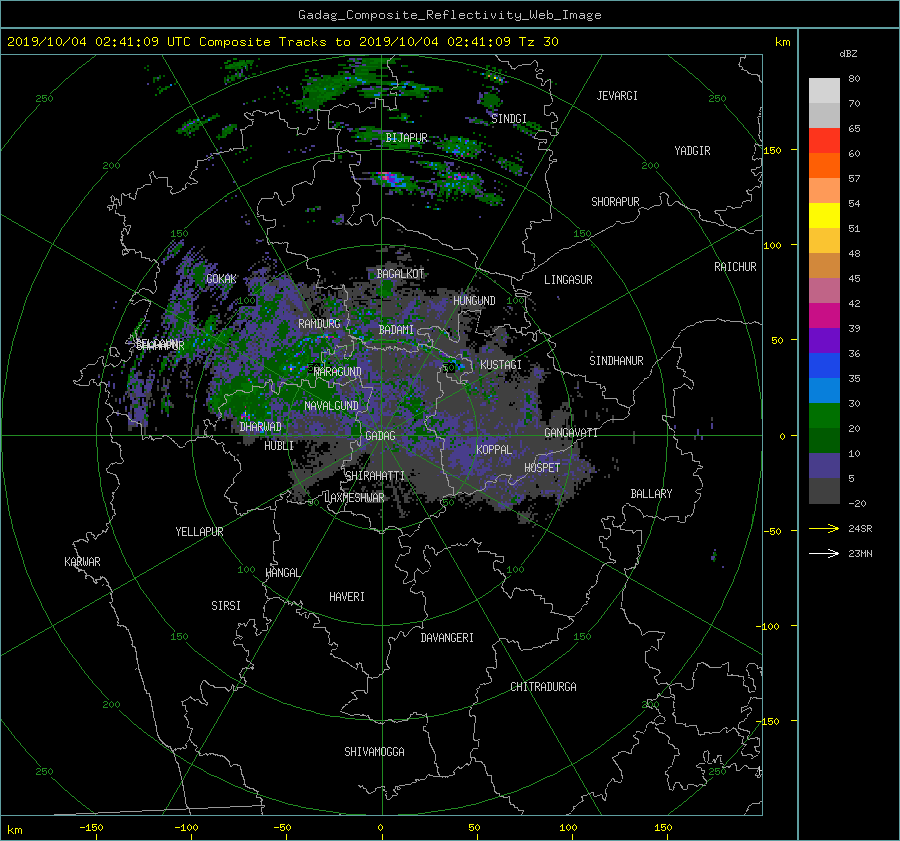Click the BAGALKOT city label
The width and height of the screenshot is (900, 841).
click(x=400, y=274)
